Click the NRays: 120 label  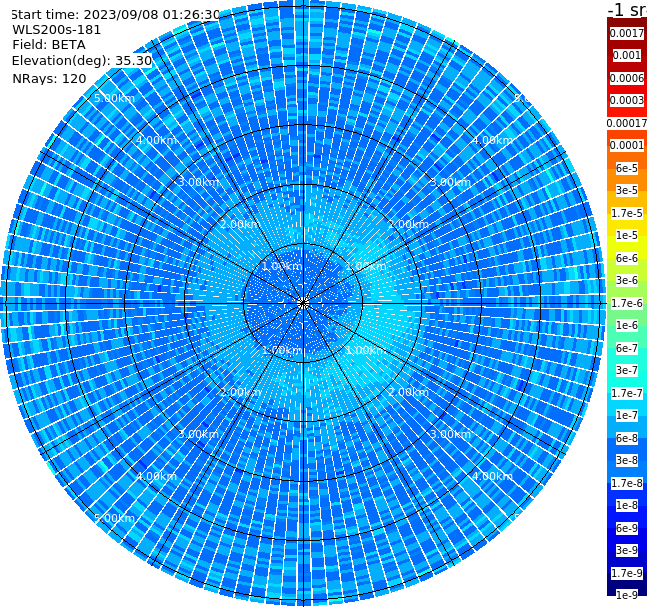point(49,78)
